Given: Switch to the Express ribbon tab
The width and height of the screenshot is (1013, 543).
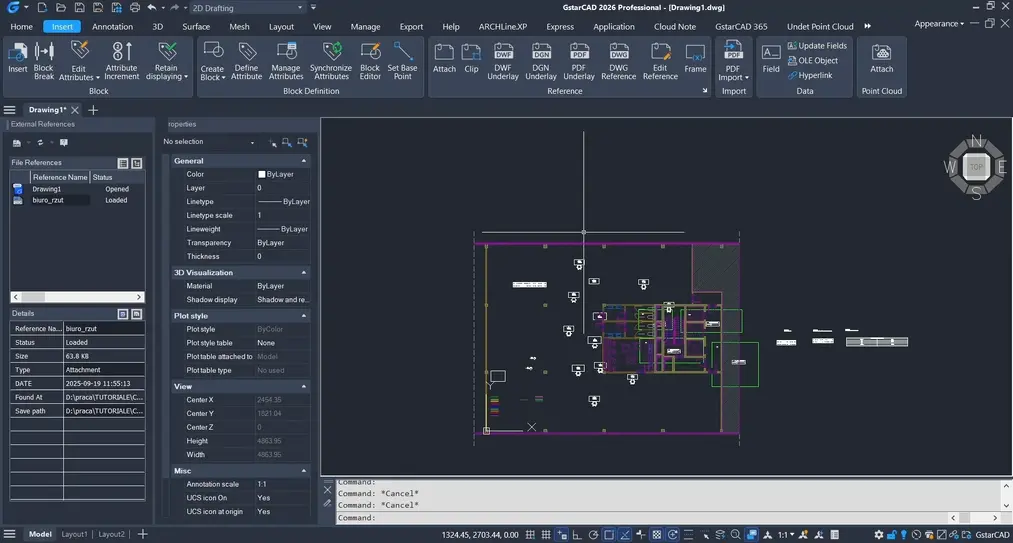Looking at the screenshot, I should [559, 27].
